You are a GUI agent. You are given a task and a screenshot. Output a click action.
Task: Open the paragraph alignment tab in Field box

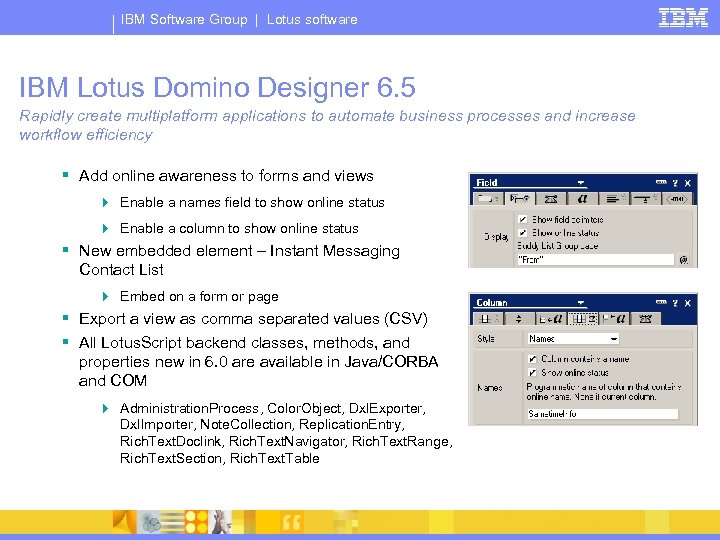tap(614, 199)
